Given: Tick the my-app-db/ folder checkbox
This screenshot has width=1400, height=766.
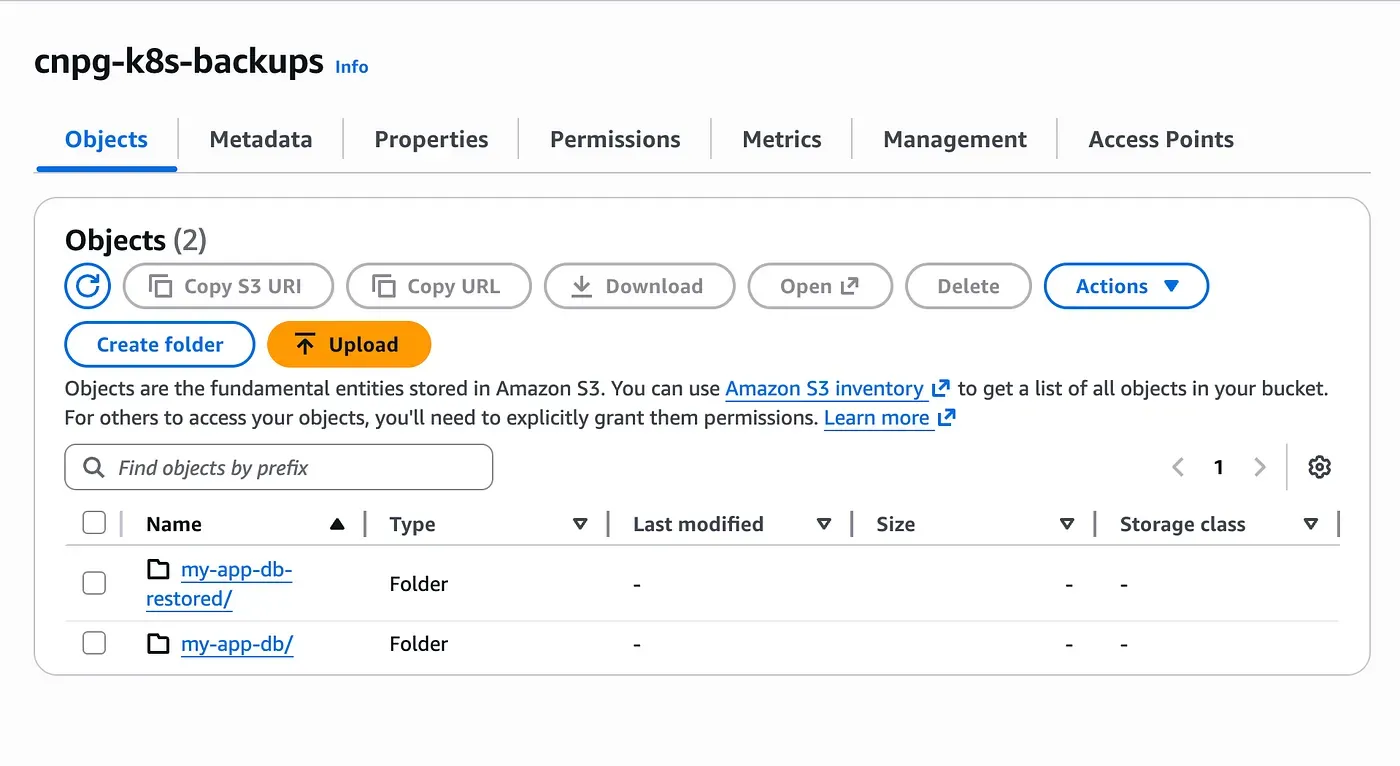Looking at the screenshot, I should point(94,643).
